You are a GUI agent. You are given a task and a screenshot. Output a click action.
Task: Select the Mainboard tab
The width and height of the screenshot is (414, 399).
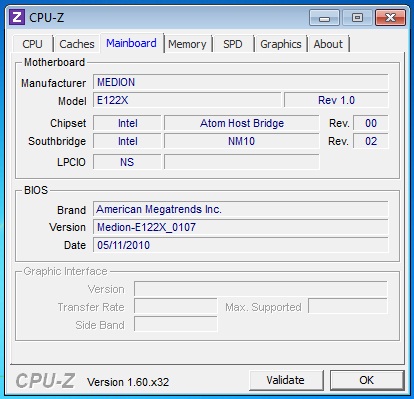pos(131,43)
